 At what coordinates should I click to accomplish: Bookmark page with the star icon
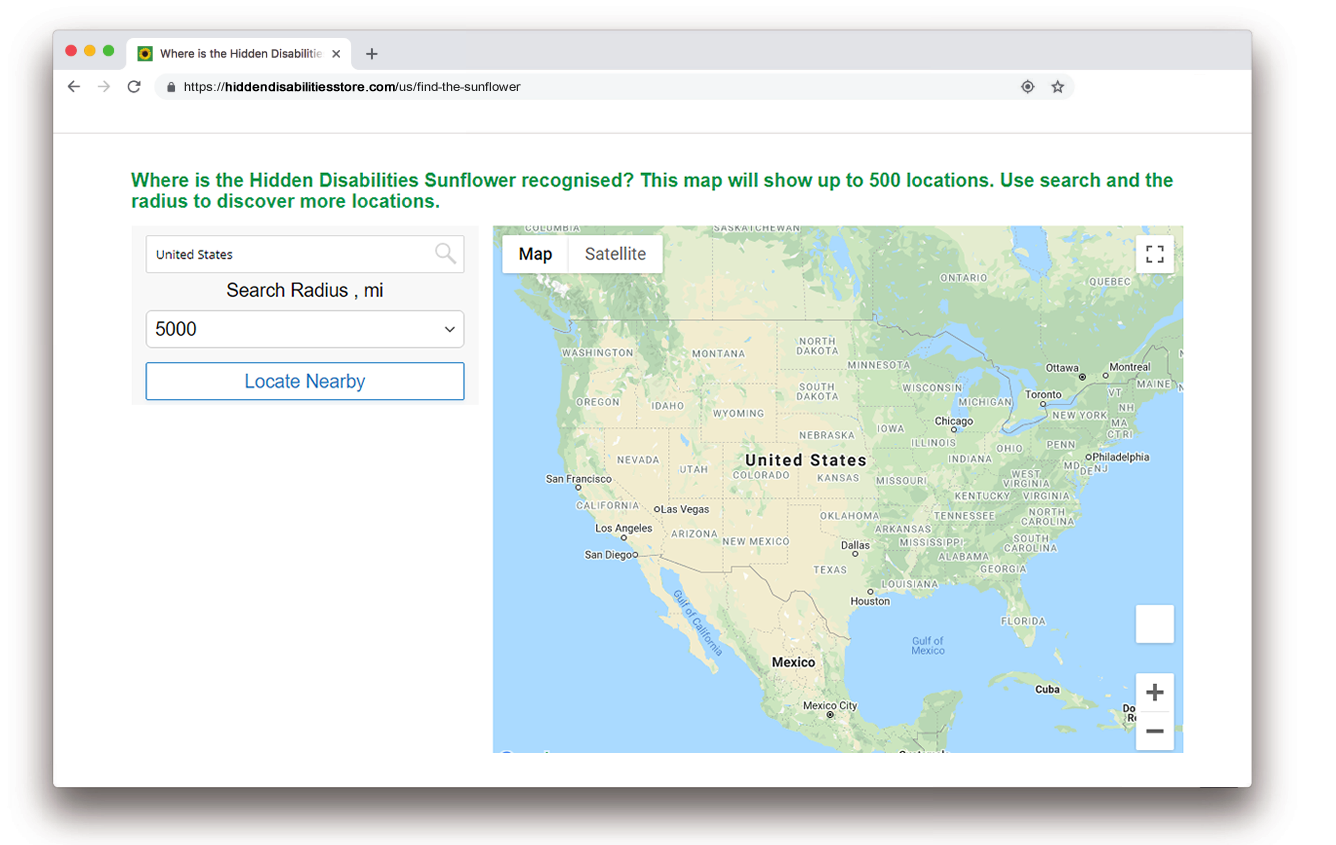tap(1057, 87)
